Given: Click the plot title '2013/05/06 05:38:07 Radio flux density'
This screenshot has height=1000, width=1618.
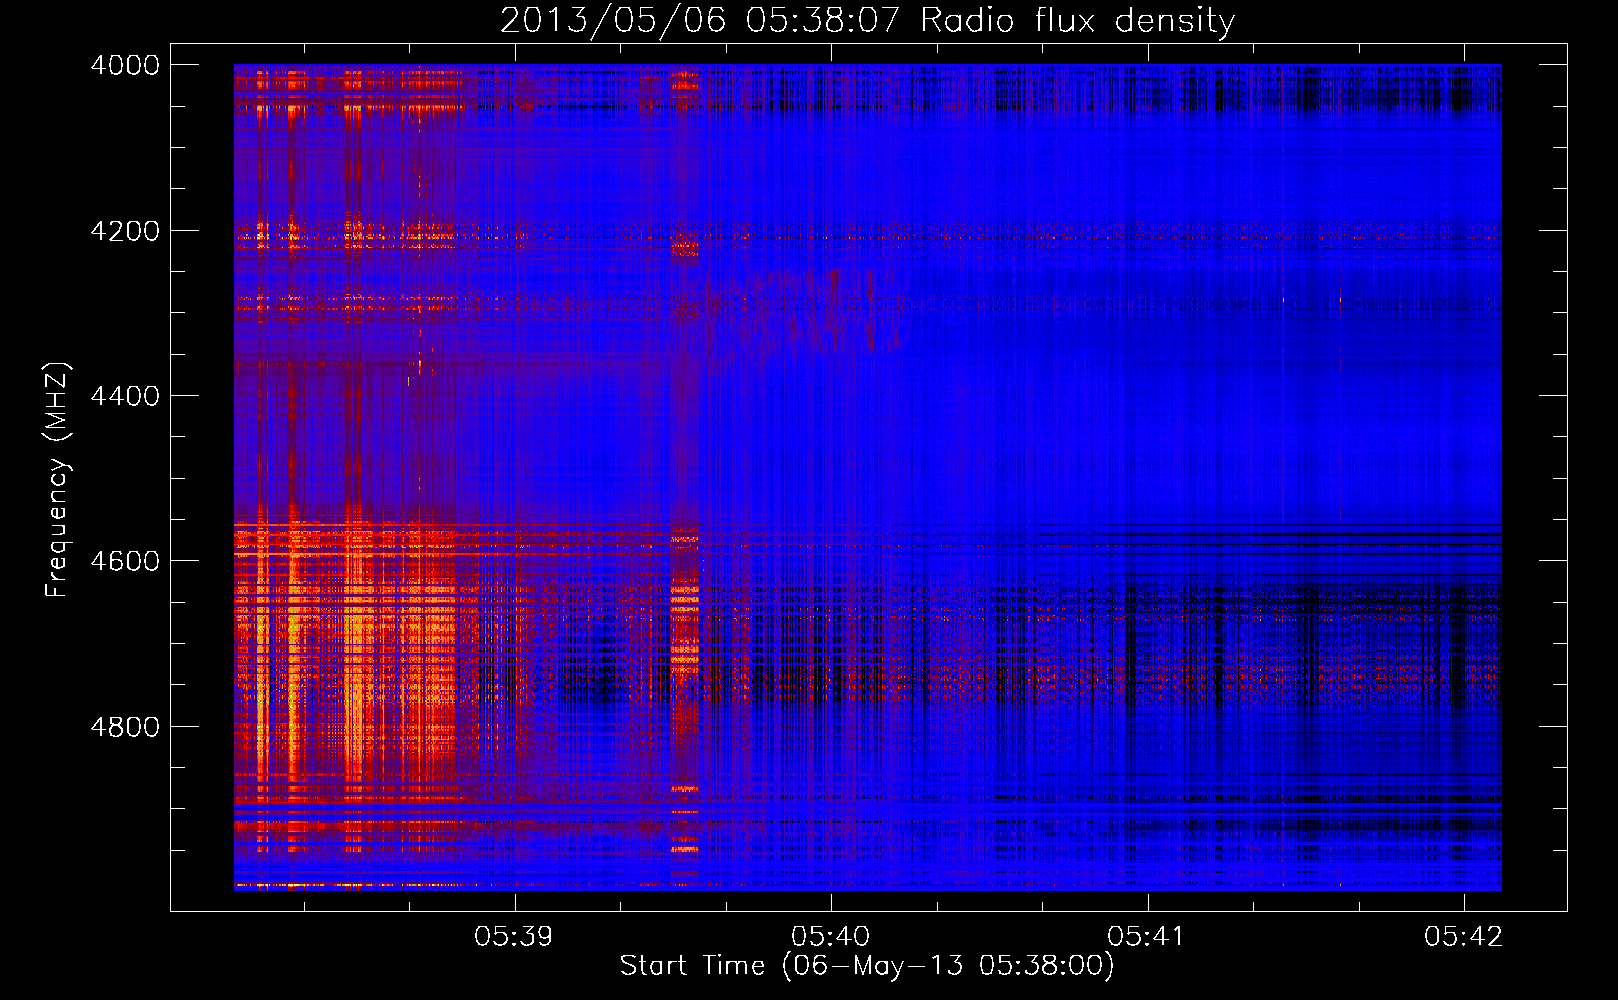Looking at the screenshot, I should (x=867, y=20).
